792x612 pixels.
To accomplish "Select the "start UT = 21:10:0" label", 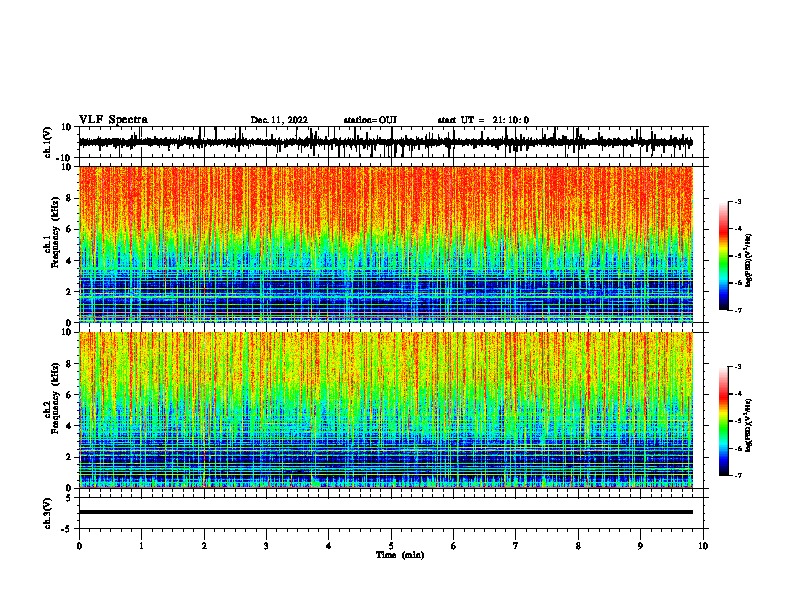I will pyautogui.click(x=483, y=120).
